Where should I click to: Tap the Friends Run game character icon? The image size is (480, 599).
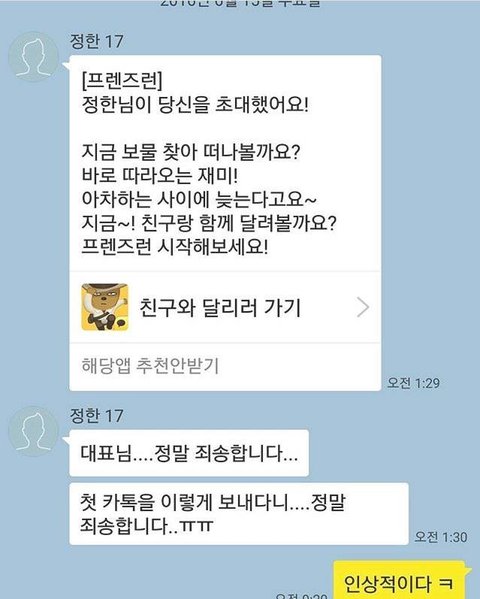click(x=105, y=307)
